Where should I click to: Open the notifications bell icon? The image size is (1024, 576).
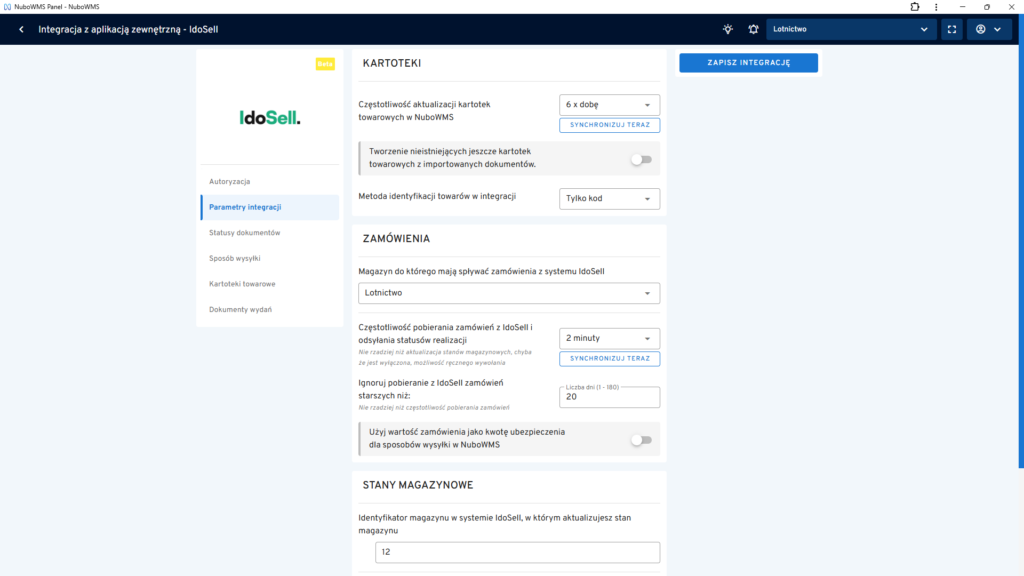(753, 29)
